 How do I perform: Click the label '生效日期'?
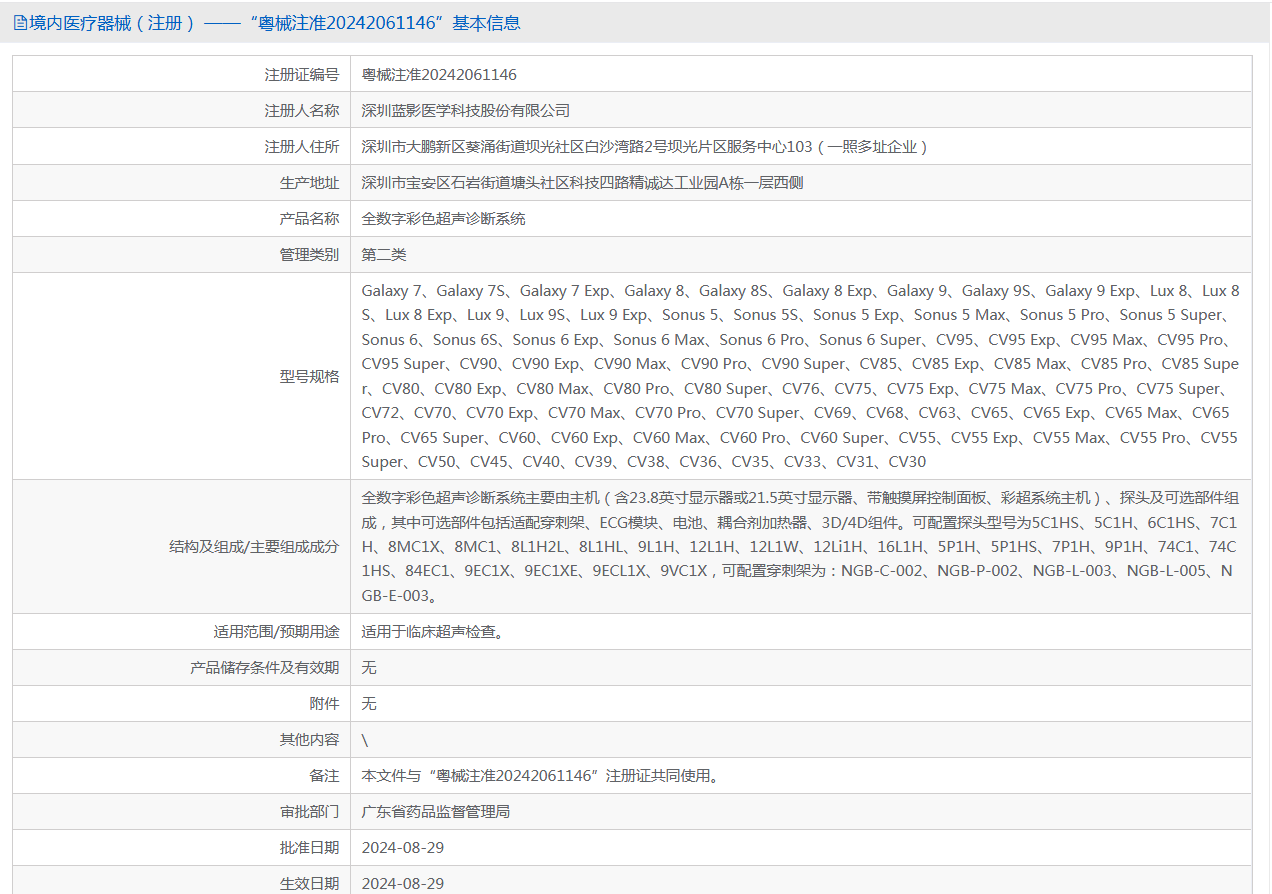coord(309,883)
